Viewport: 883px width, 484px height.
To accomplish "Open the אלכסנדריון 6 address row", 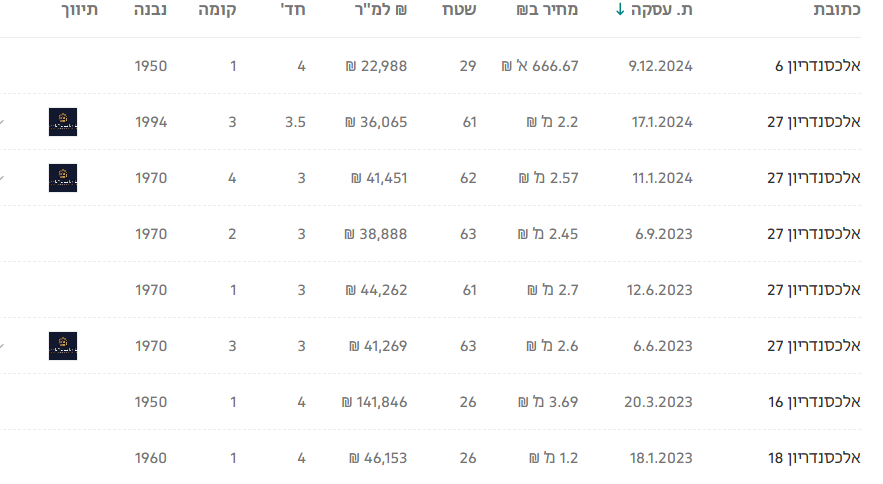I will tap(817, 66).
